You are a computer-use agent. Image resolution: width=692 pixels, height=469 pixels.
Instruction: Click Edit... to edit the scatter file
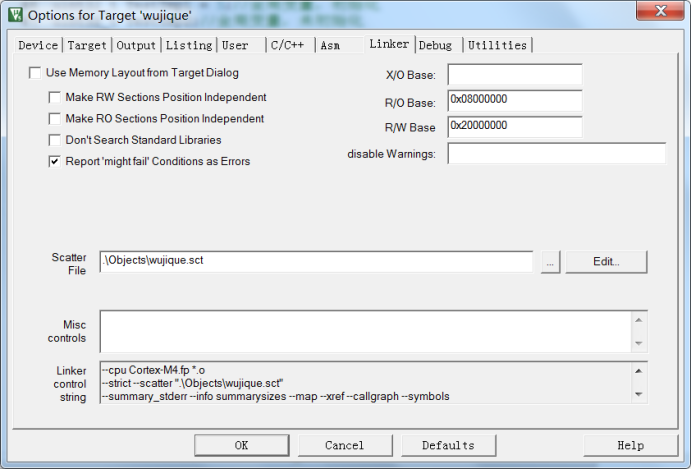(606, 262)
